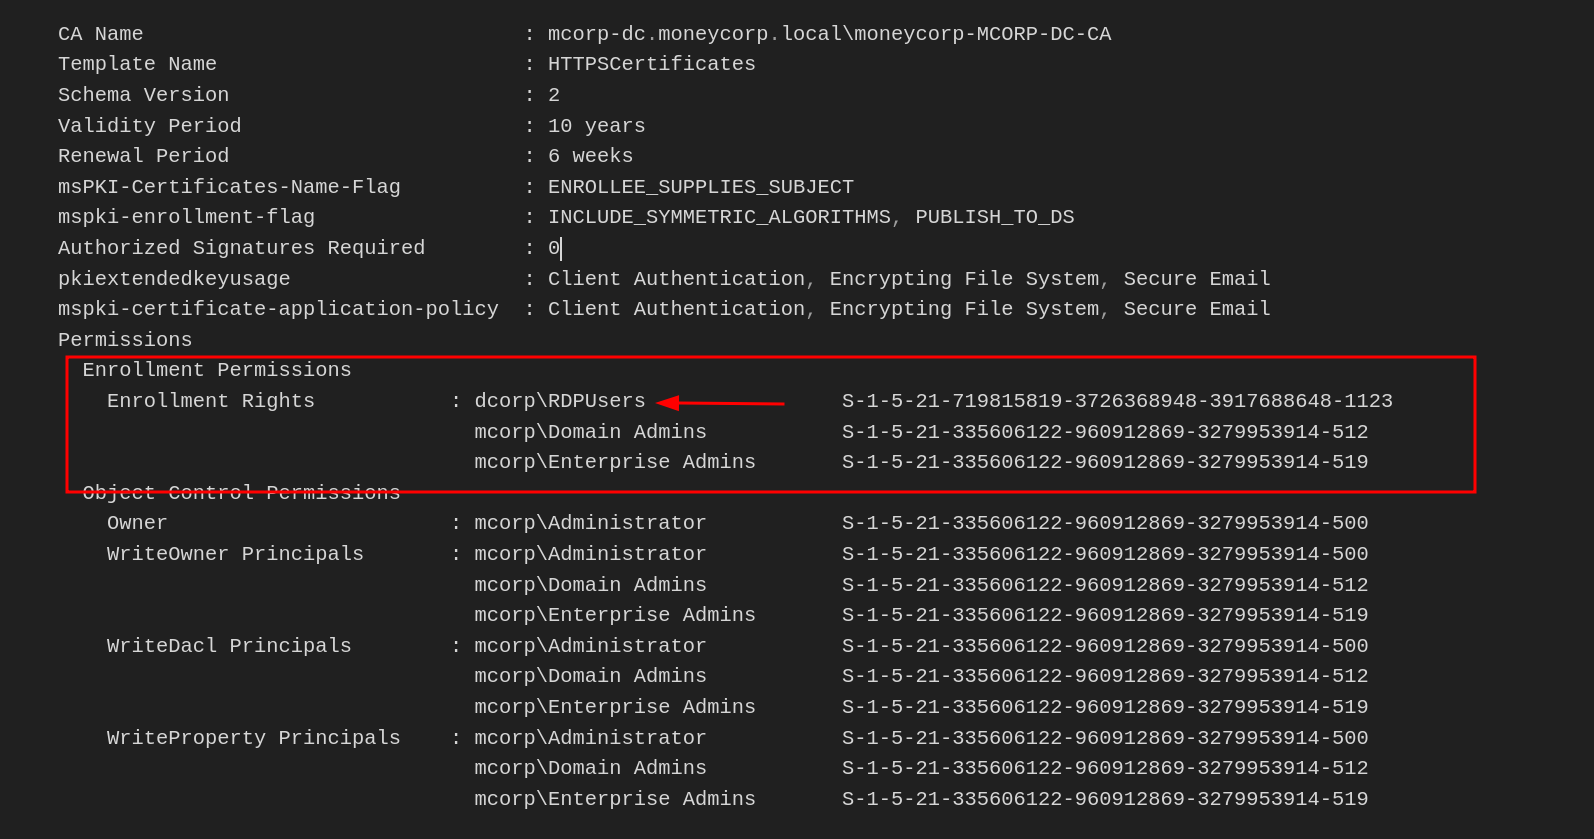
Task: Click the Schema Version label
Action: tap(143, 95)
